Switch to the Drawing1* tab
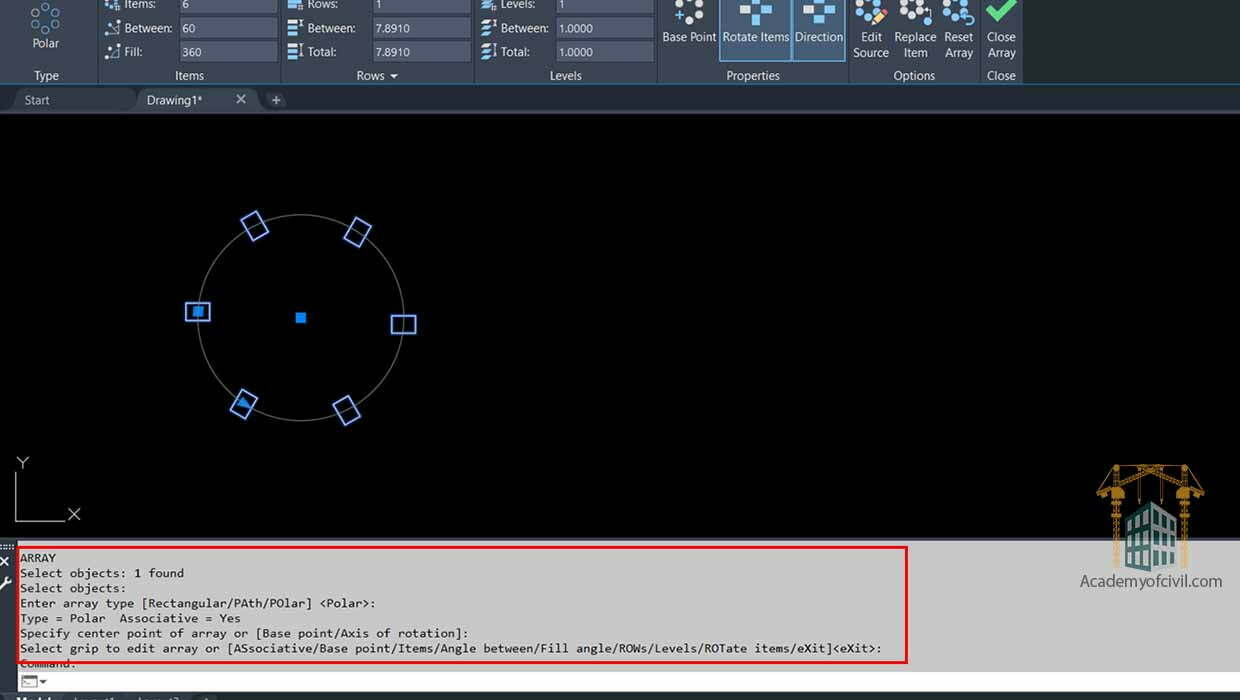Image resolution: width=1240 pixels, height=700 pixels. tap(174, 100)
